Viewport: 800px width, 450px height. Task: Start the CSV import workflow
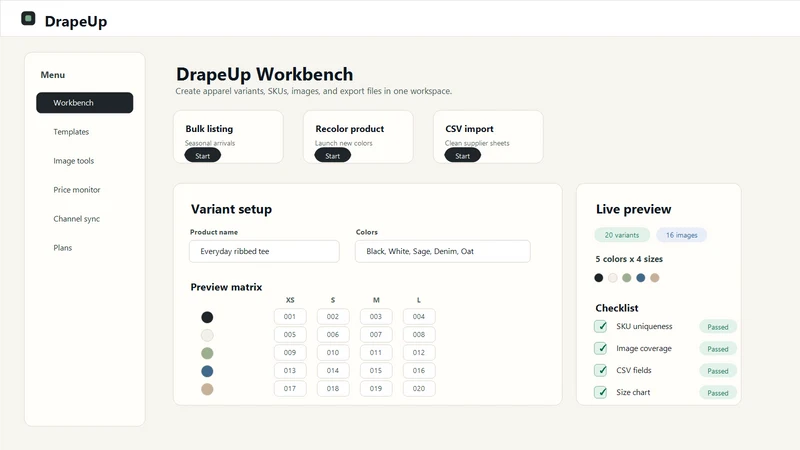pyautogui.click(x=463, y=156)
